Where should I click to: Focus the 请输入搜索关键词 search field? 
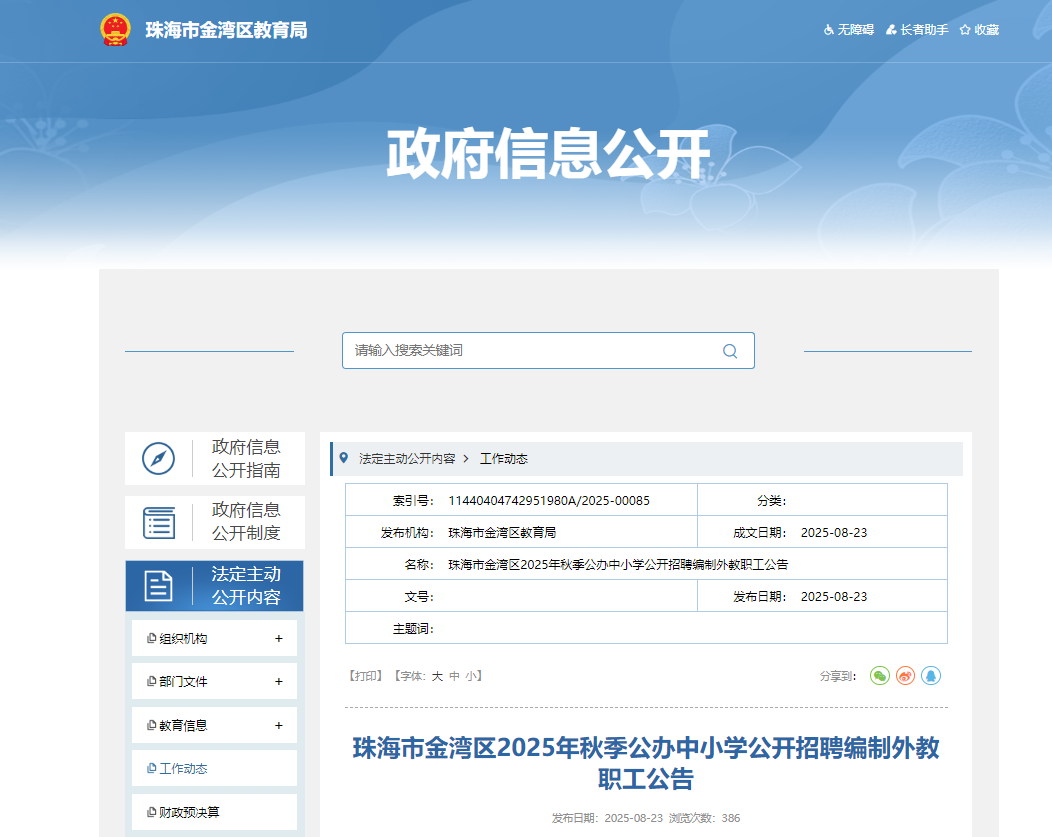(x=548, y=350)
